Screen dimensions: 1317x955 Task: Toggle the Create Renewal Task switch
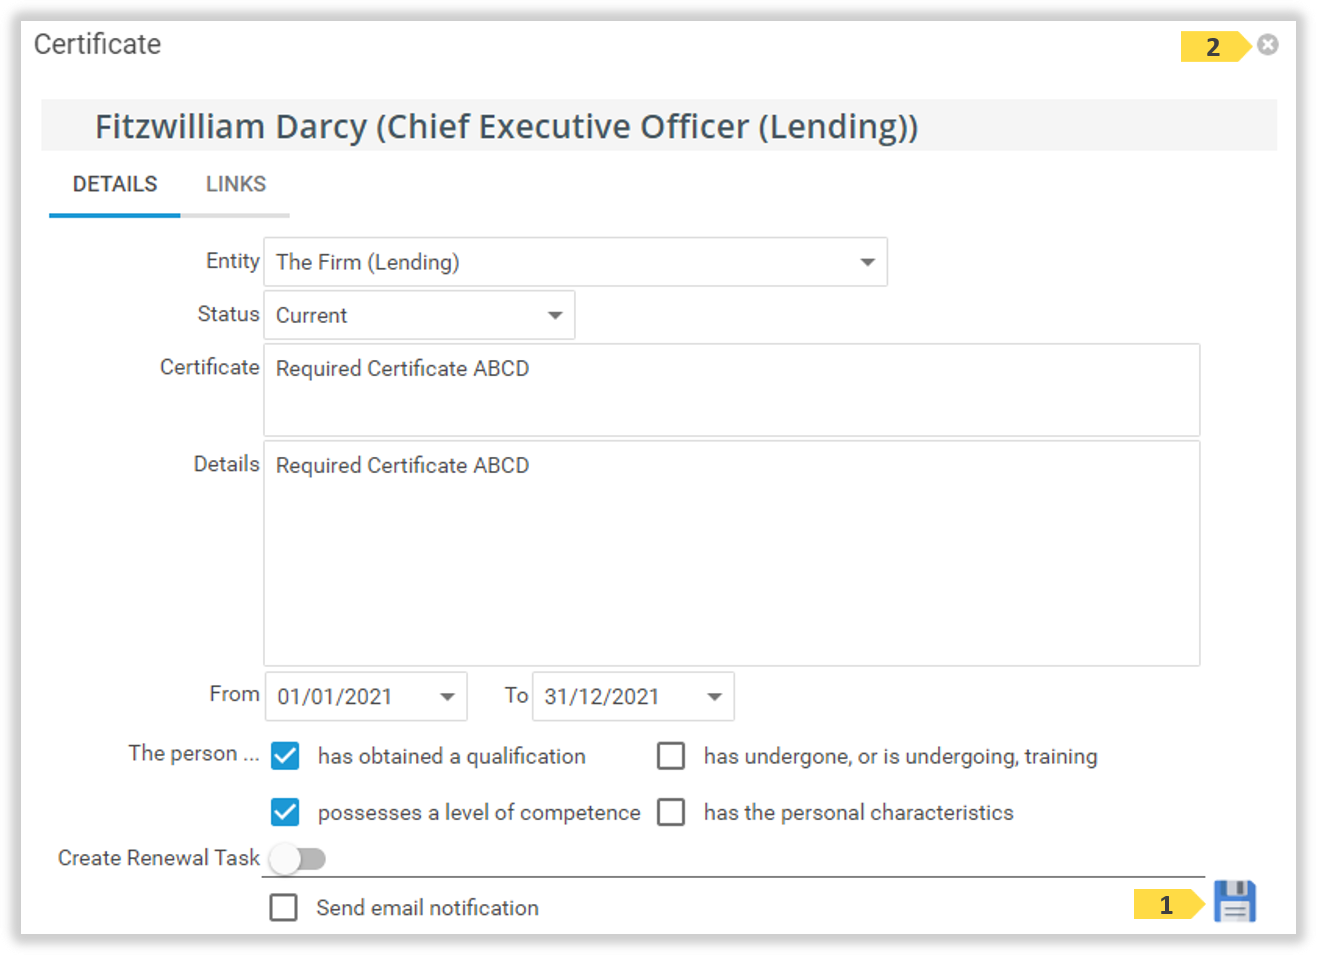(x=298, y=859)
